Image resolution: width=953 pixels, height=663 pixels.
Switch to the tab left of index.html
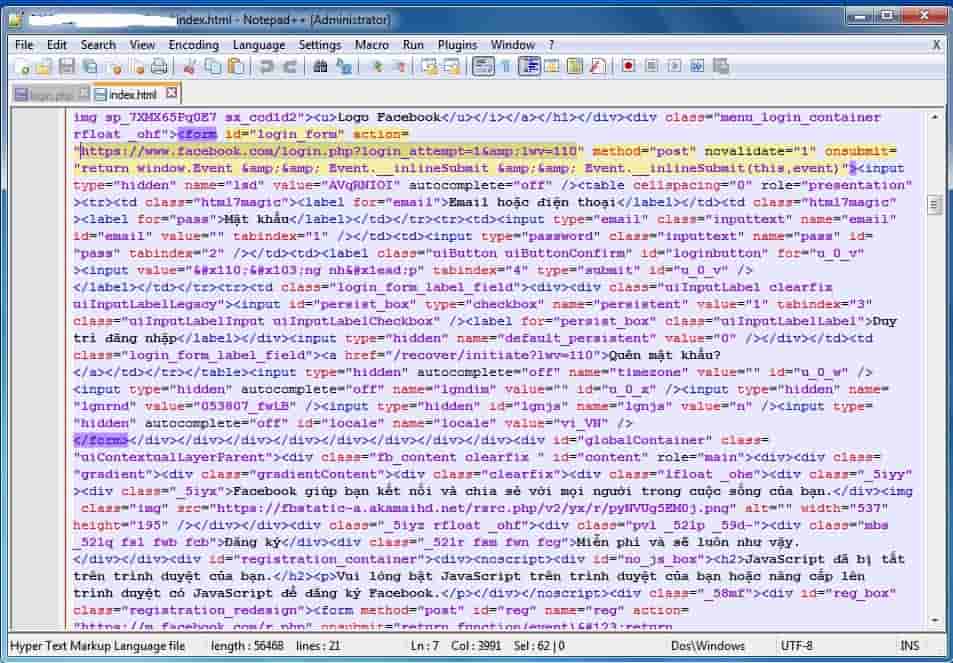tap(51, 94)
